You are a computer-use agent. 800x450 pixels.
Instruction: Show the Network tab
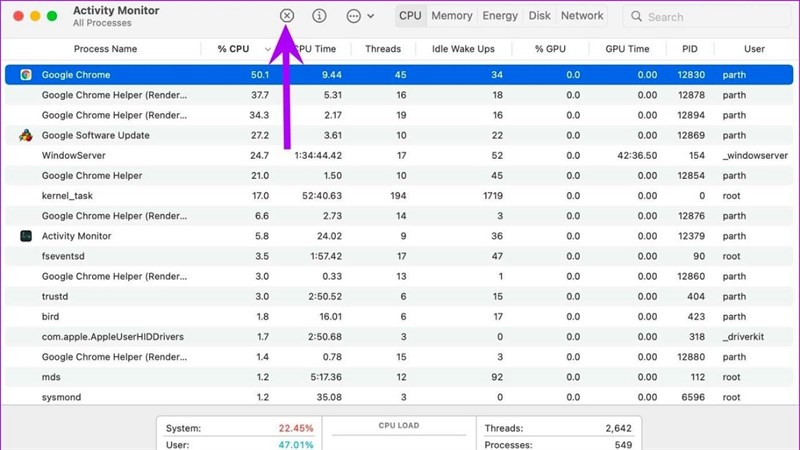(582, 16)
